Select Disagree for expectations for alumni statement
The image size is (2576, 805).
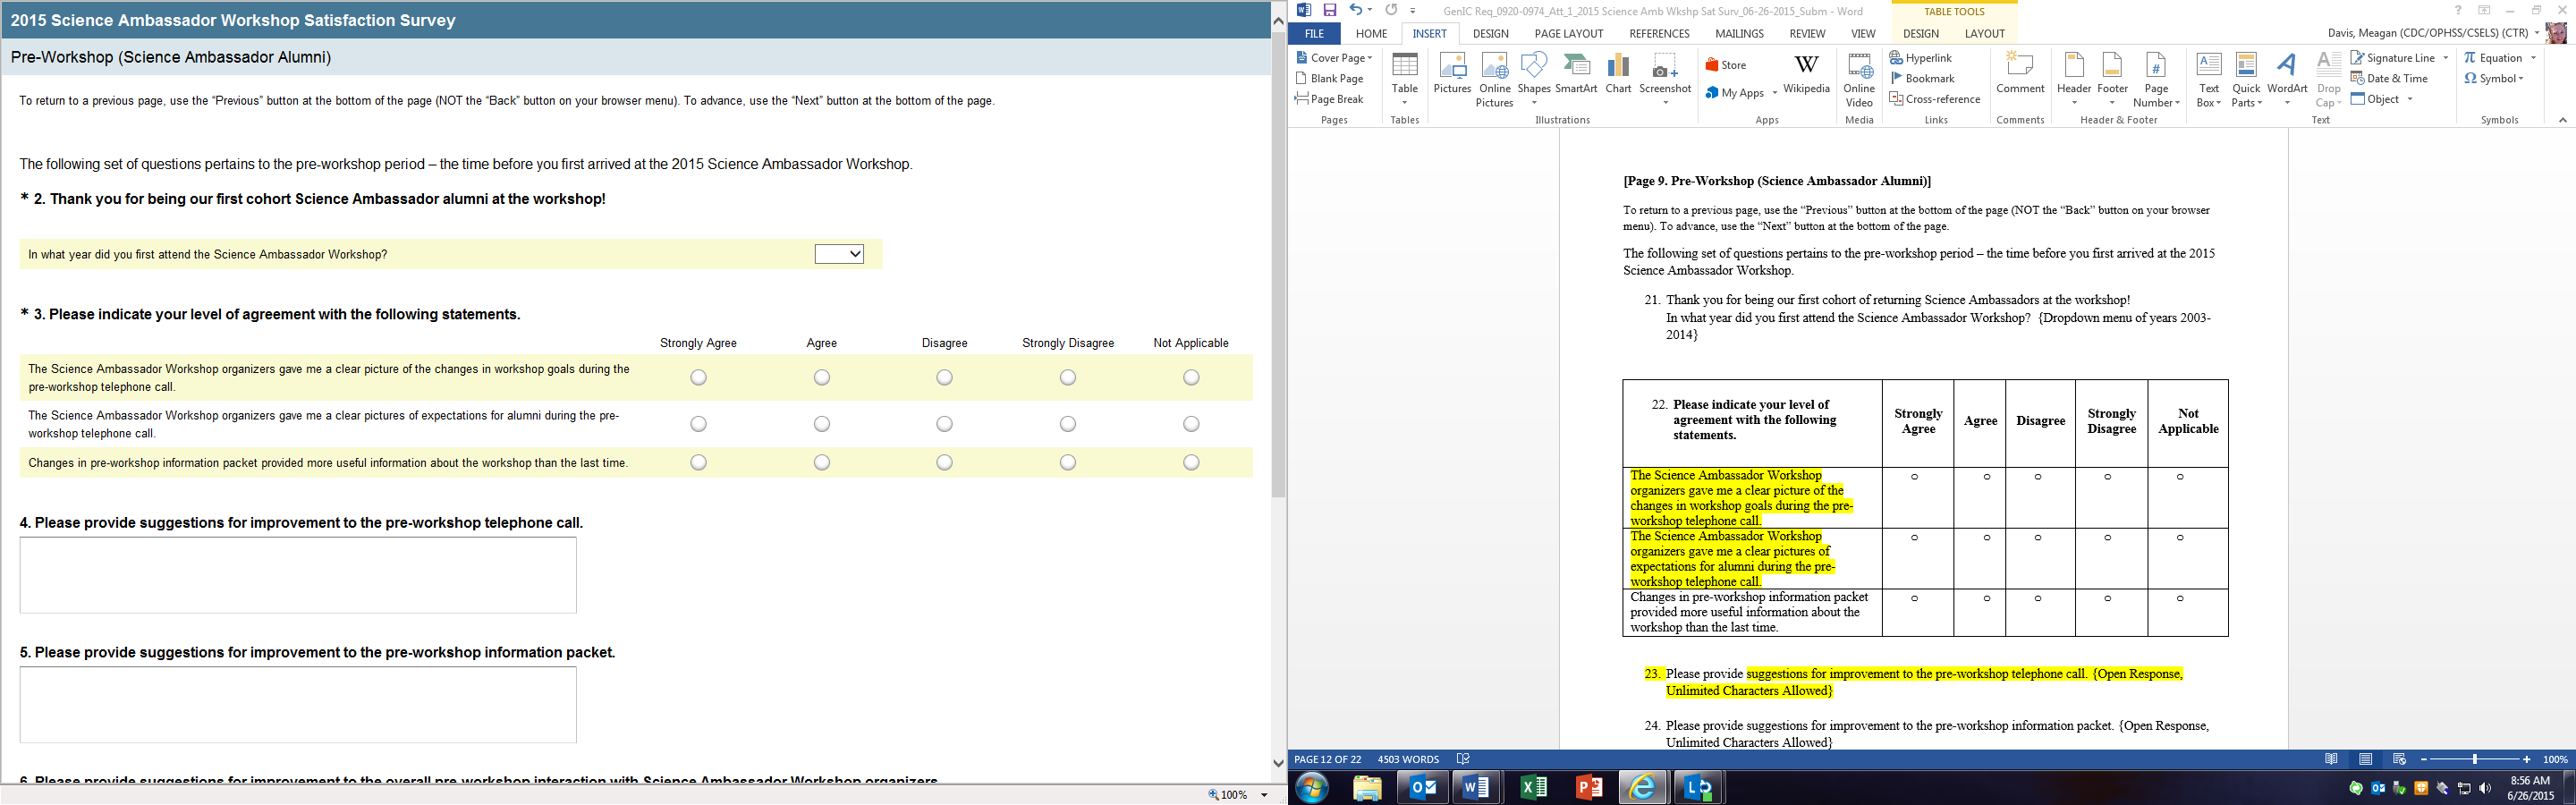point(944,424)
